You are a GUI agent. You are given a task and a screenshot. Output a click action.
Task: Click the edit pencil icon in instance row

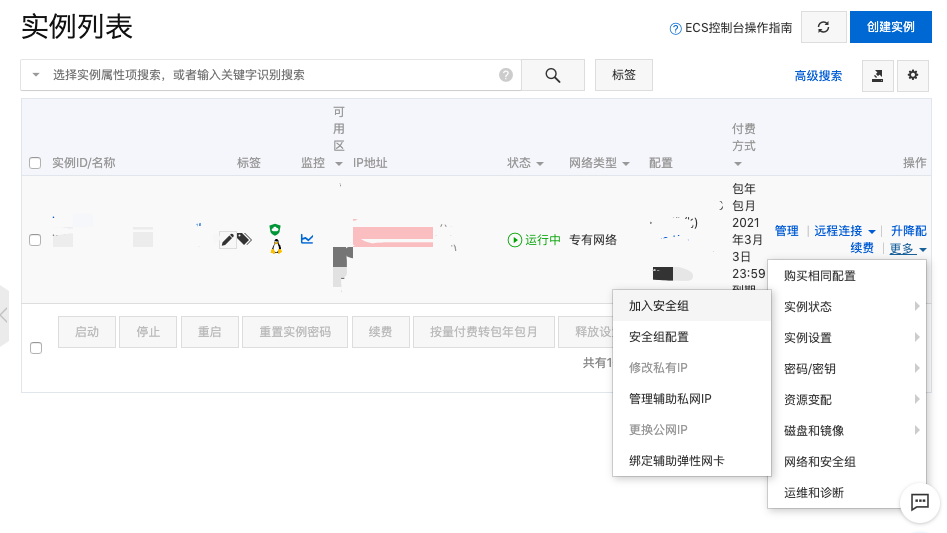pos(227,240)
